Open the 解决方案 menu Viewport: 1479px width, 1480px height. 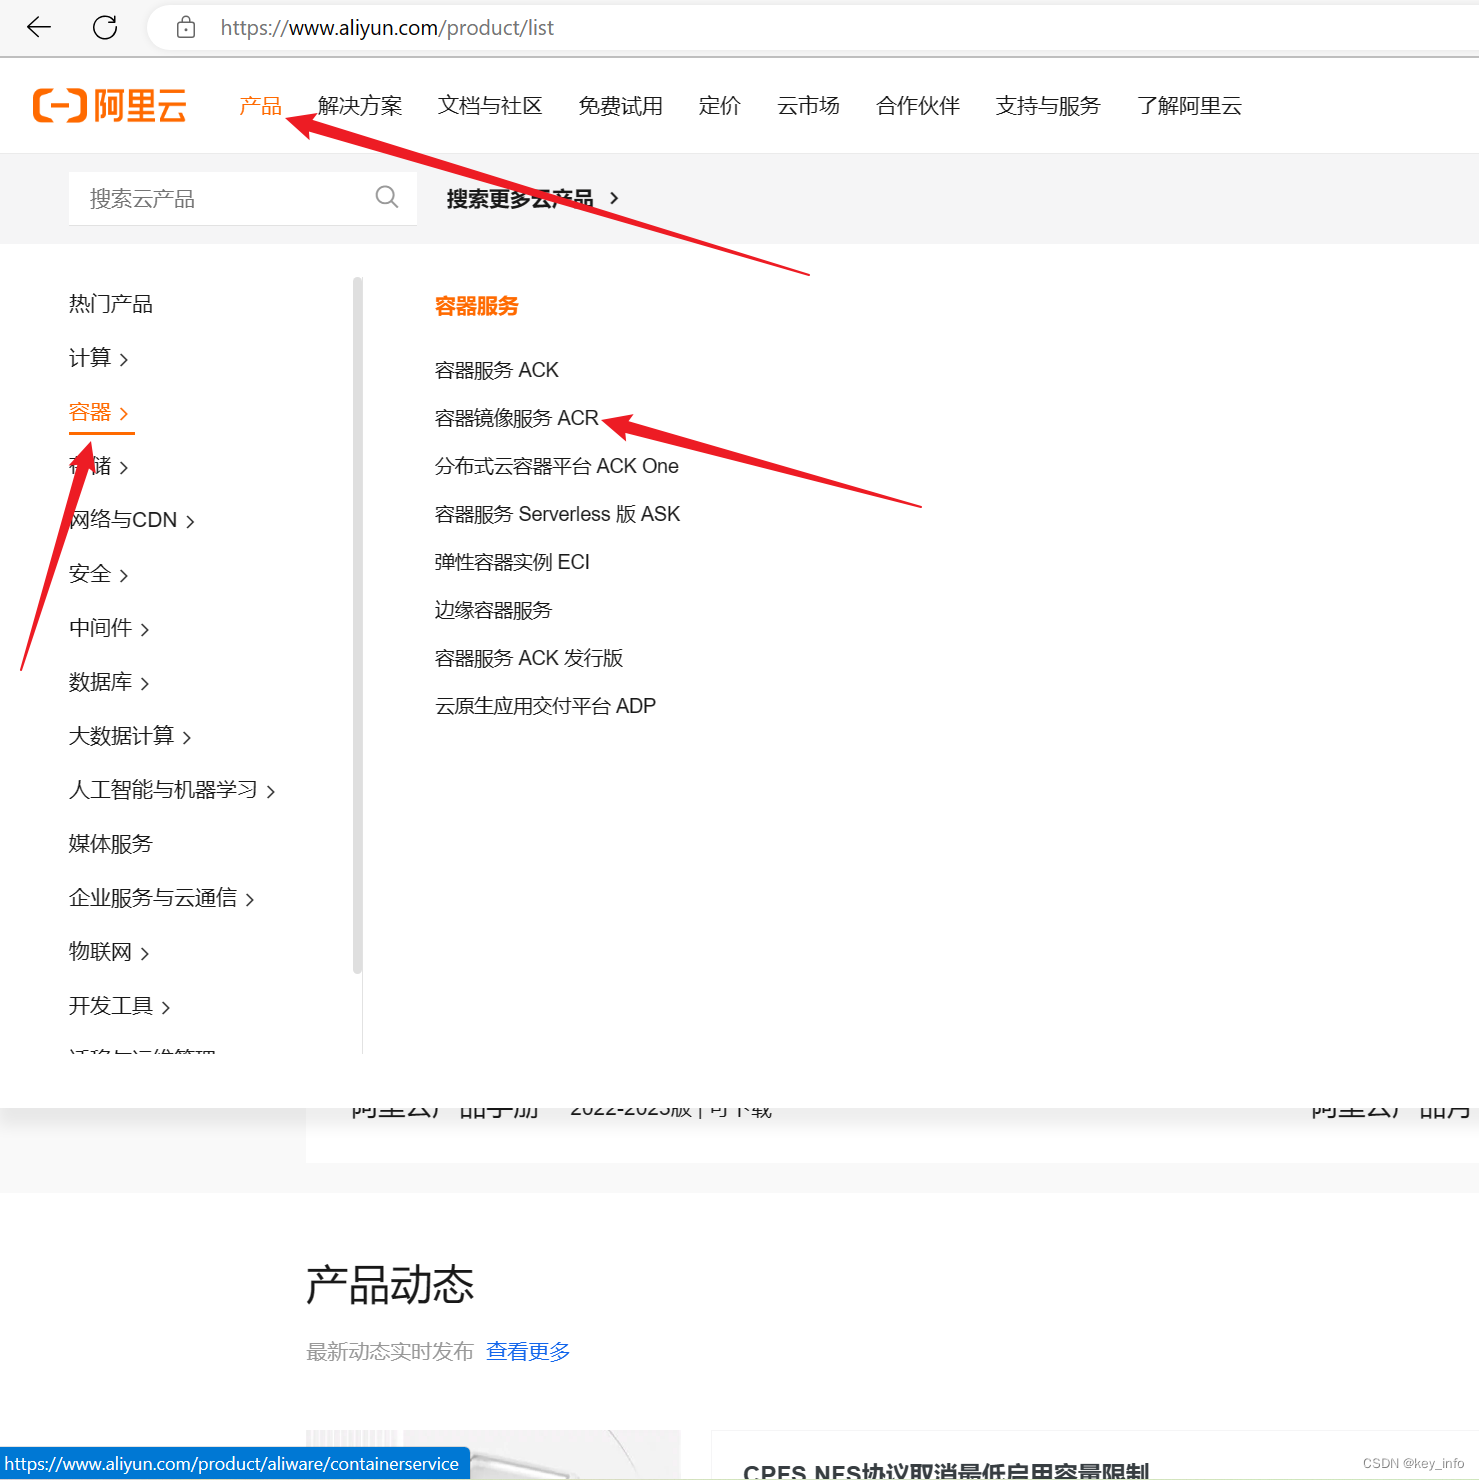pyautogui.click(x=360, y=106)
